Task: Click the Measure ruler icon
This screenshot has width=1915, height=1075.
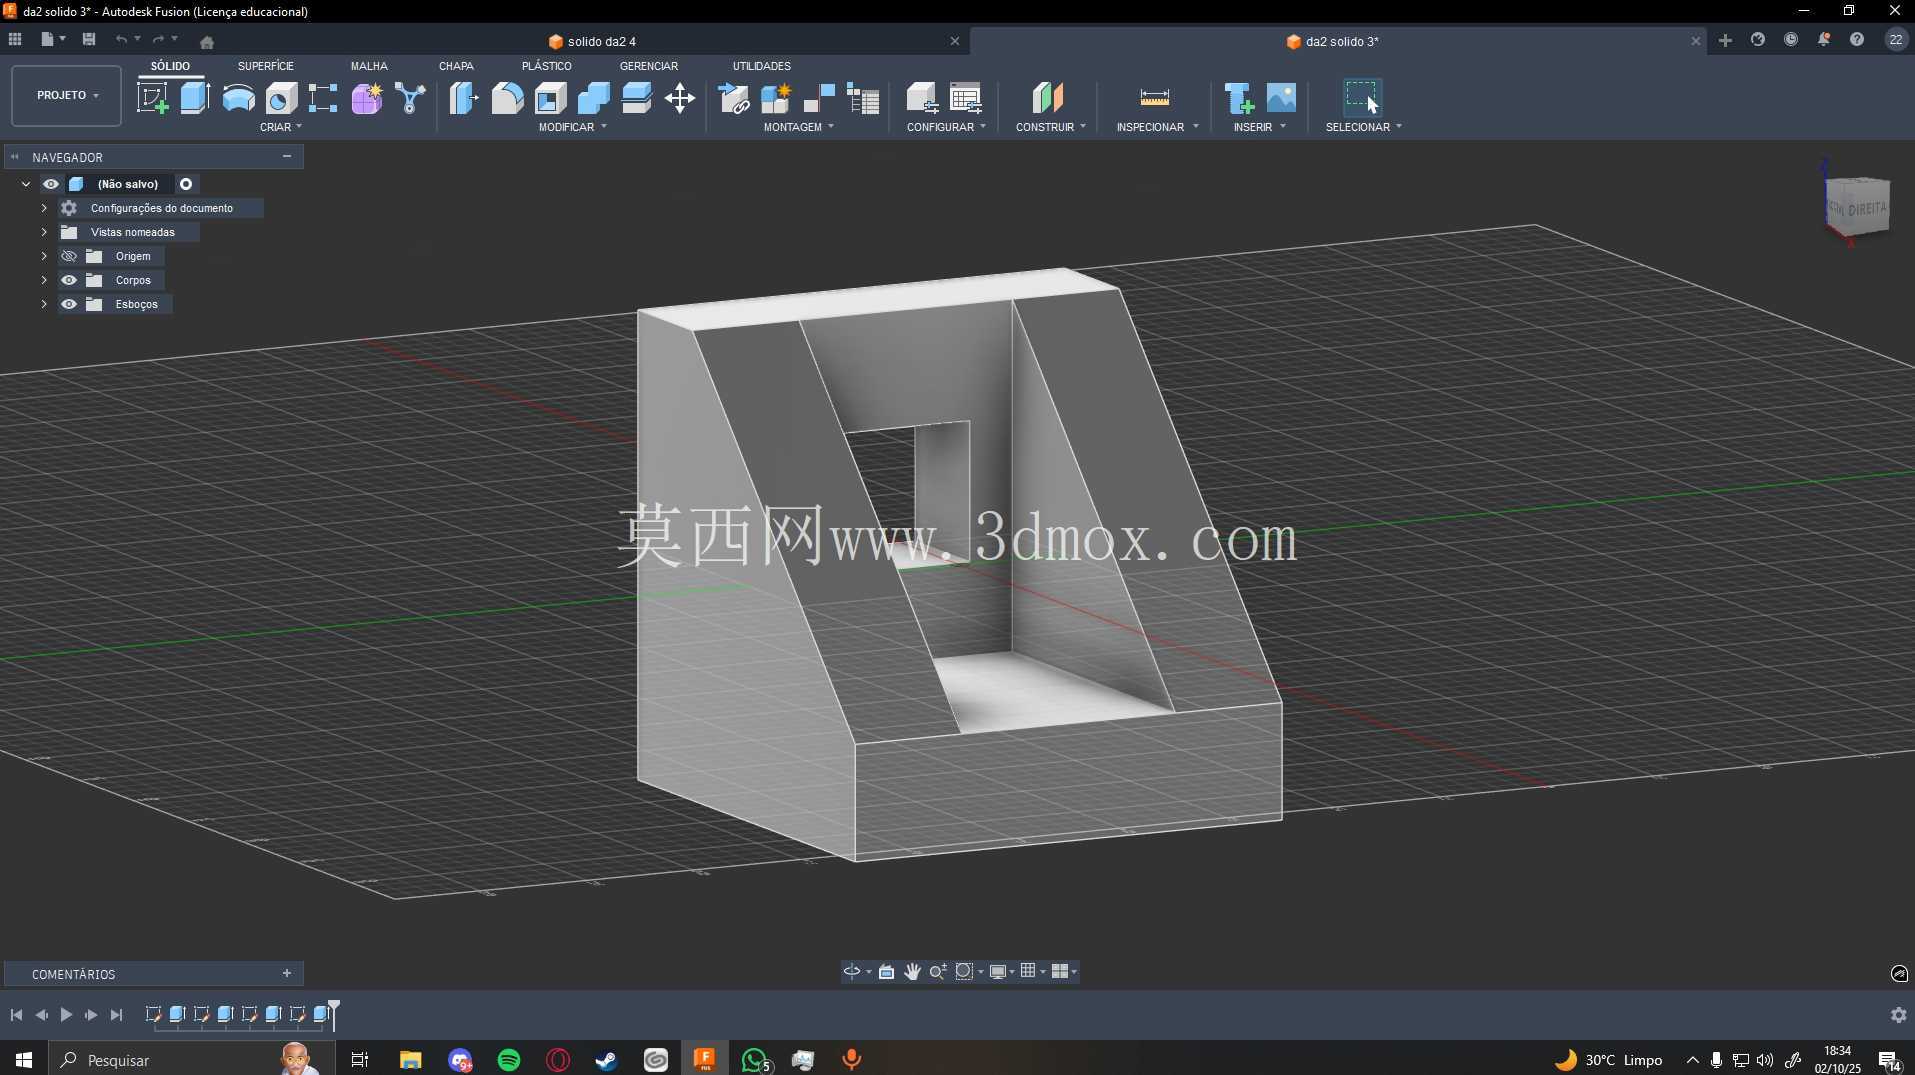Action: [1154, 98]
